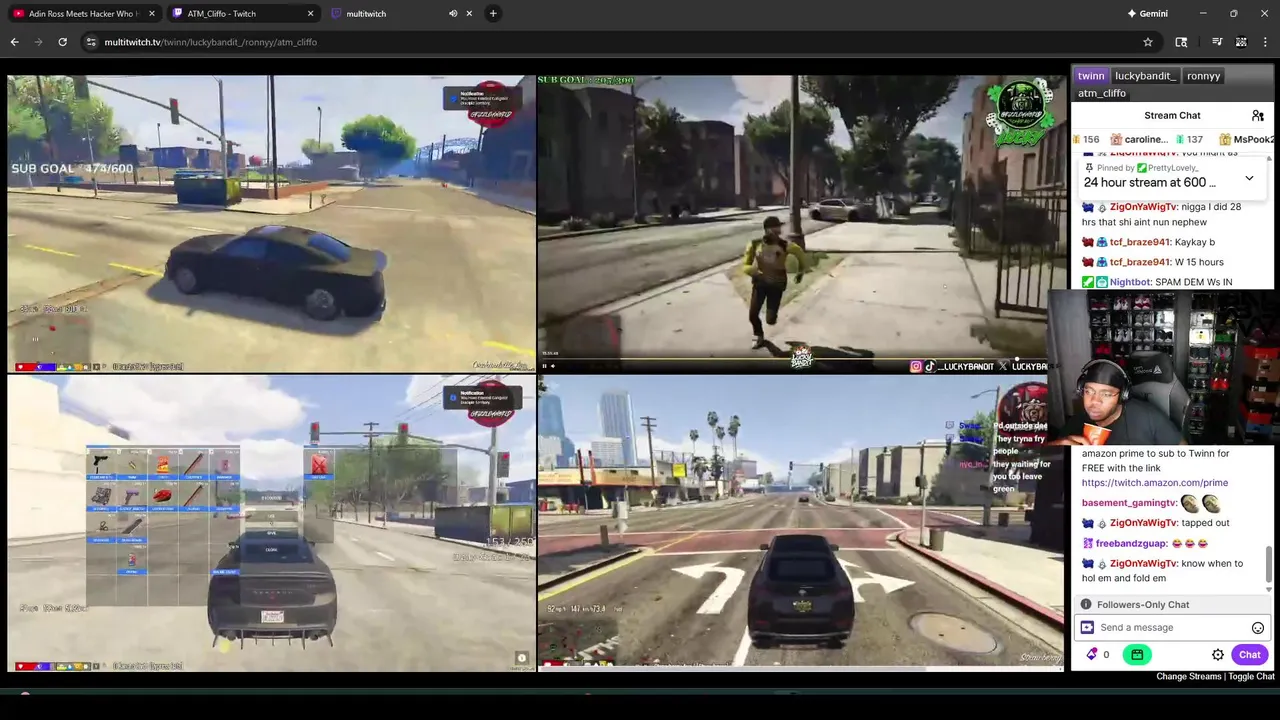Open the twitch.amazon.com/prime link
The width and height of the screenshot is (1280, 720).
click(x=1154, y=482)
